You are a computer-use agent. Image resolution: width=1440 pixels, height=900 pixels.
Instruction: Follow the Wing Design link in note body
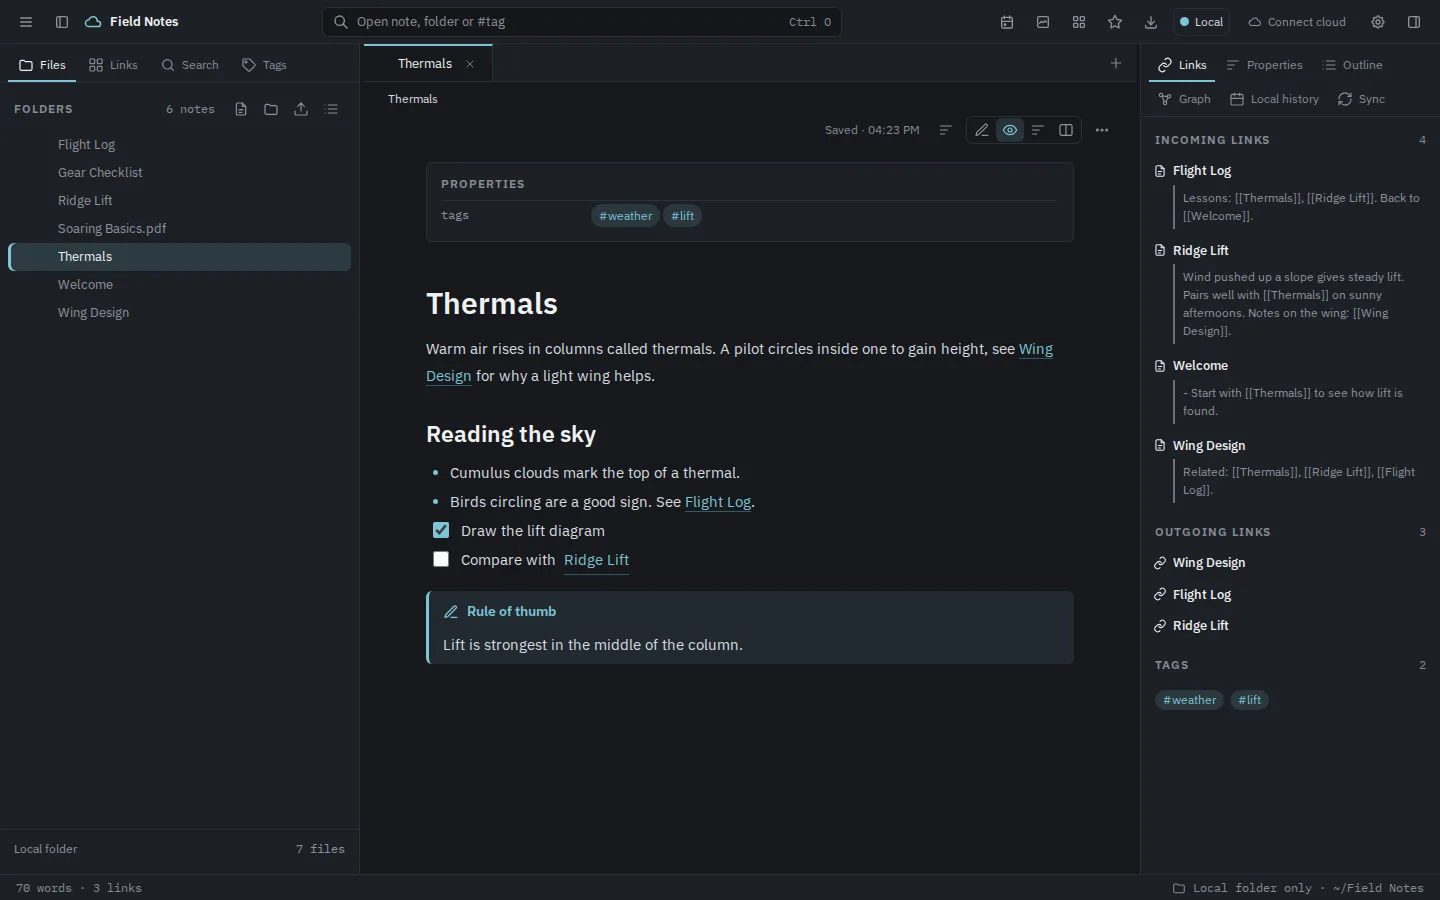tap(1036, 349)
